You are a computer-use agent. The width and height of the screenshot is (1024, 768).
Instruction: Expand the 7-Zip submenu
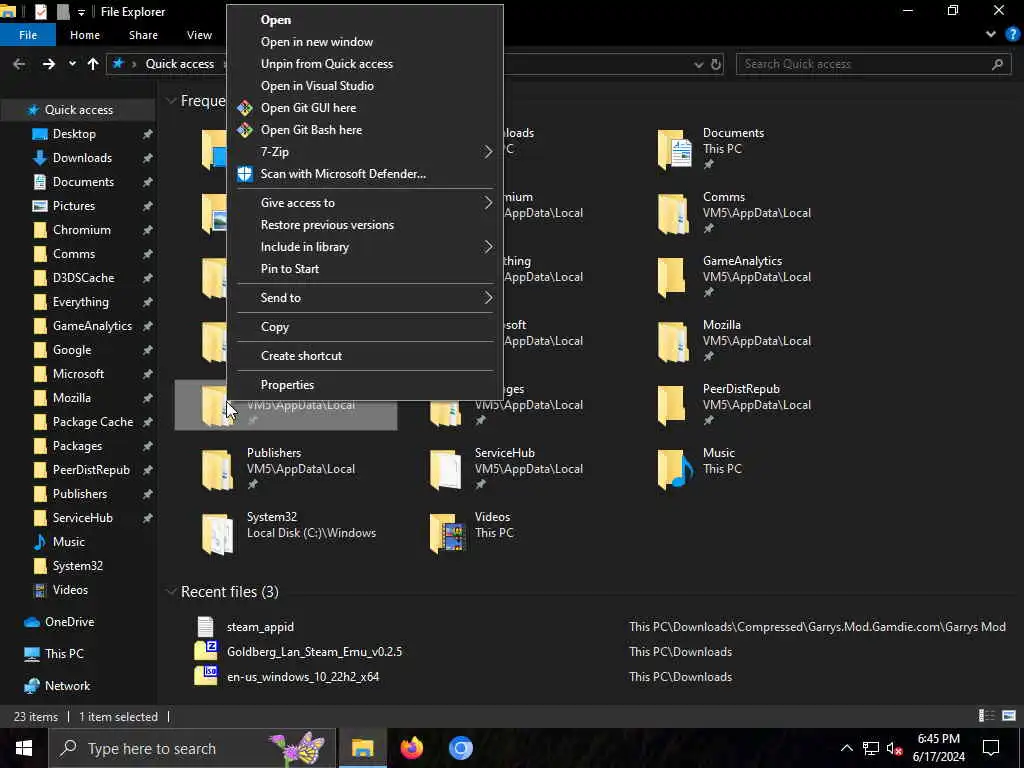(x=364, y=152)
